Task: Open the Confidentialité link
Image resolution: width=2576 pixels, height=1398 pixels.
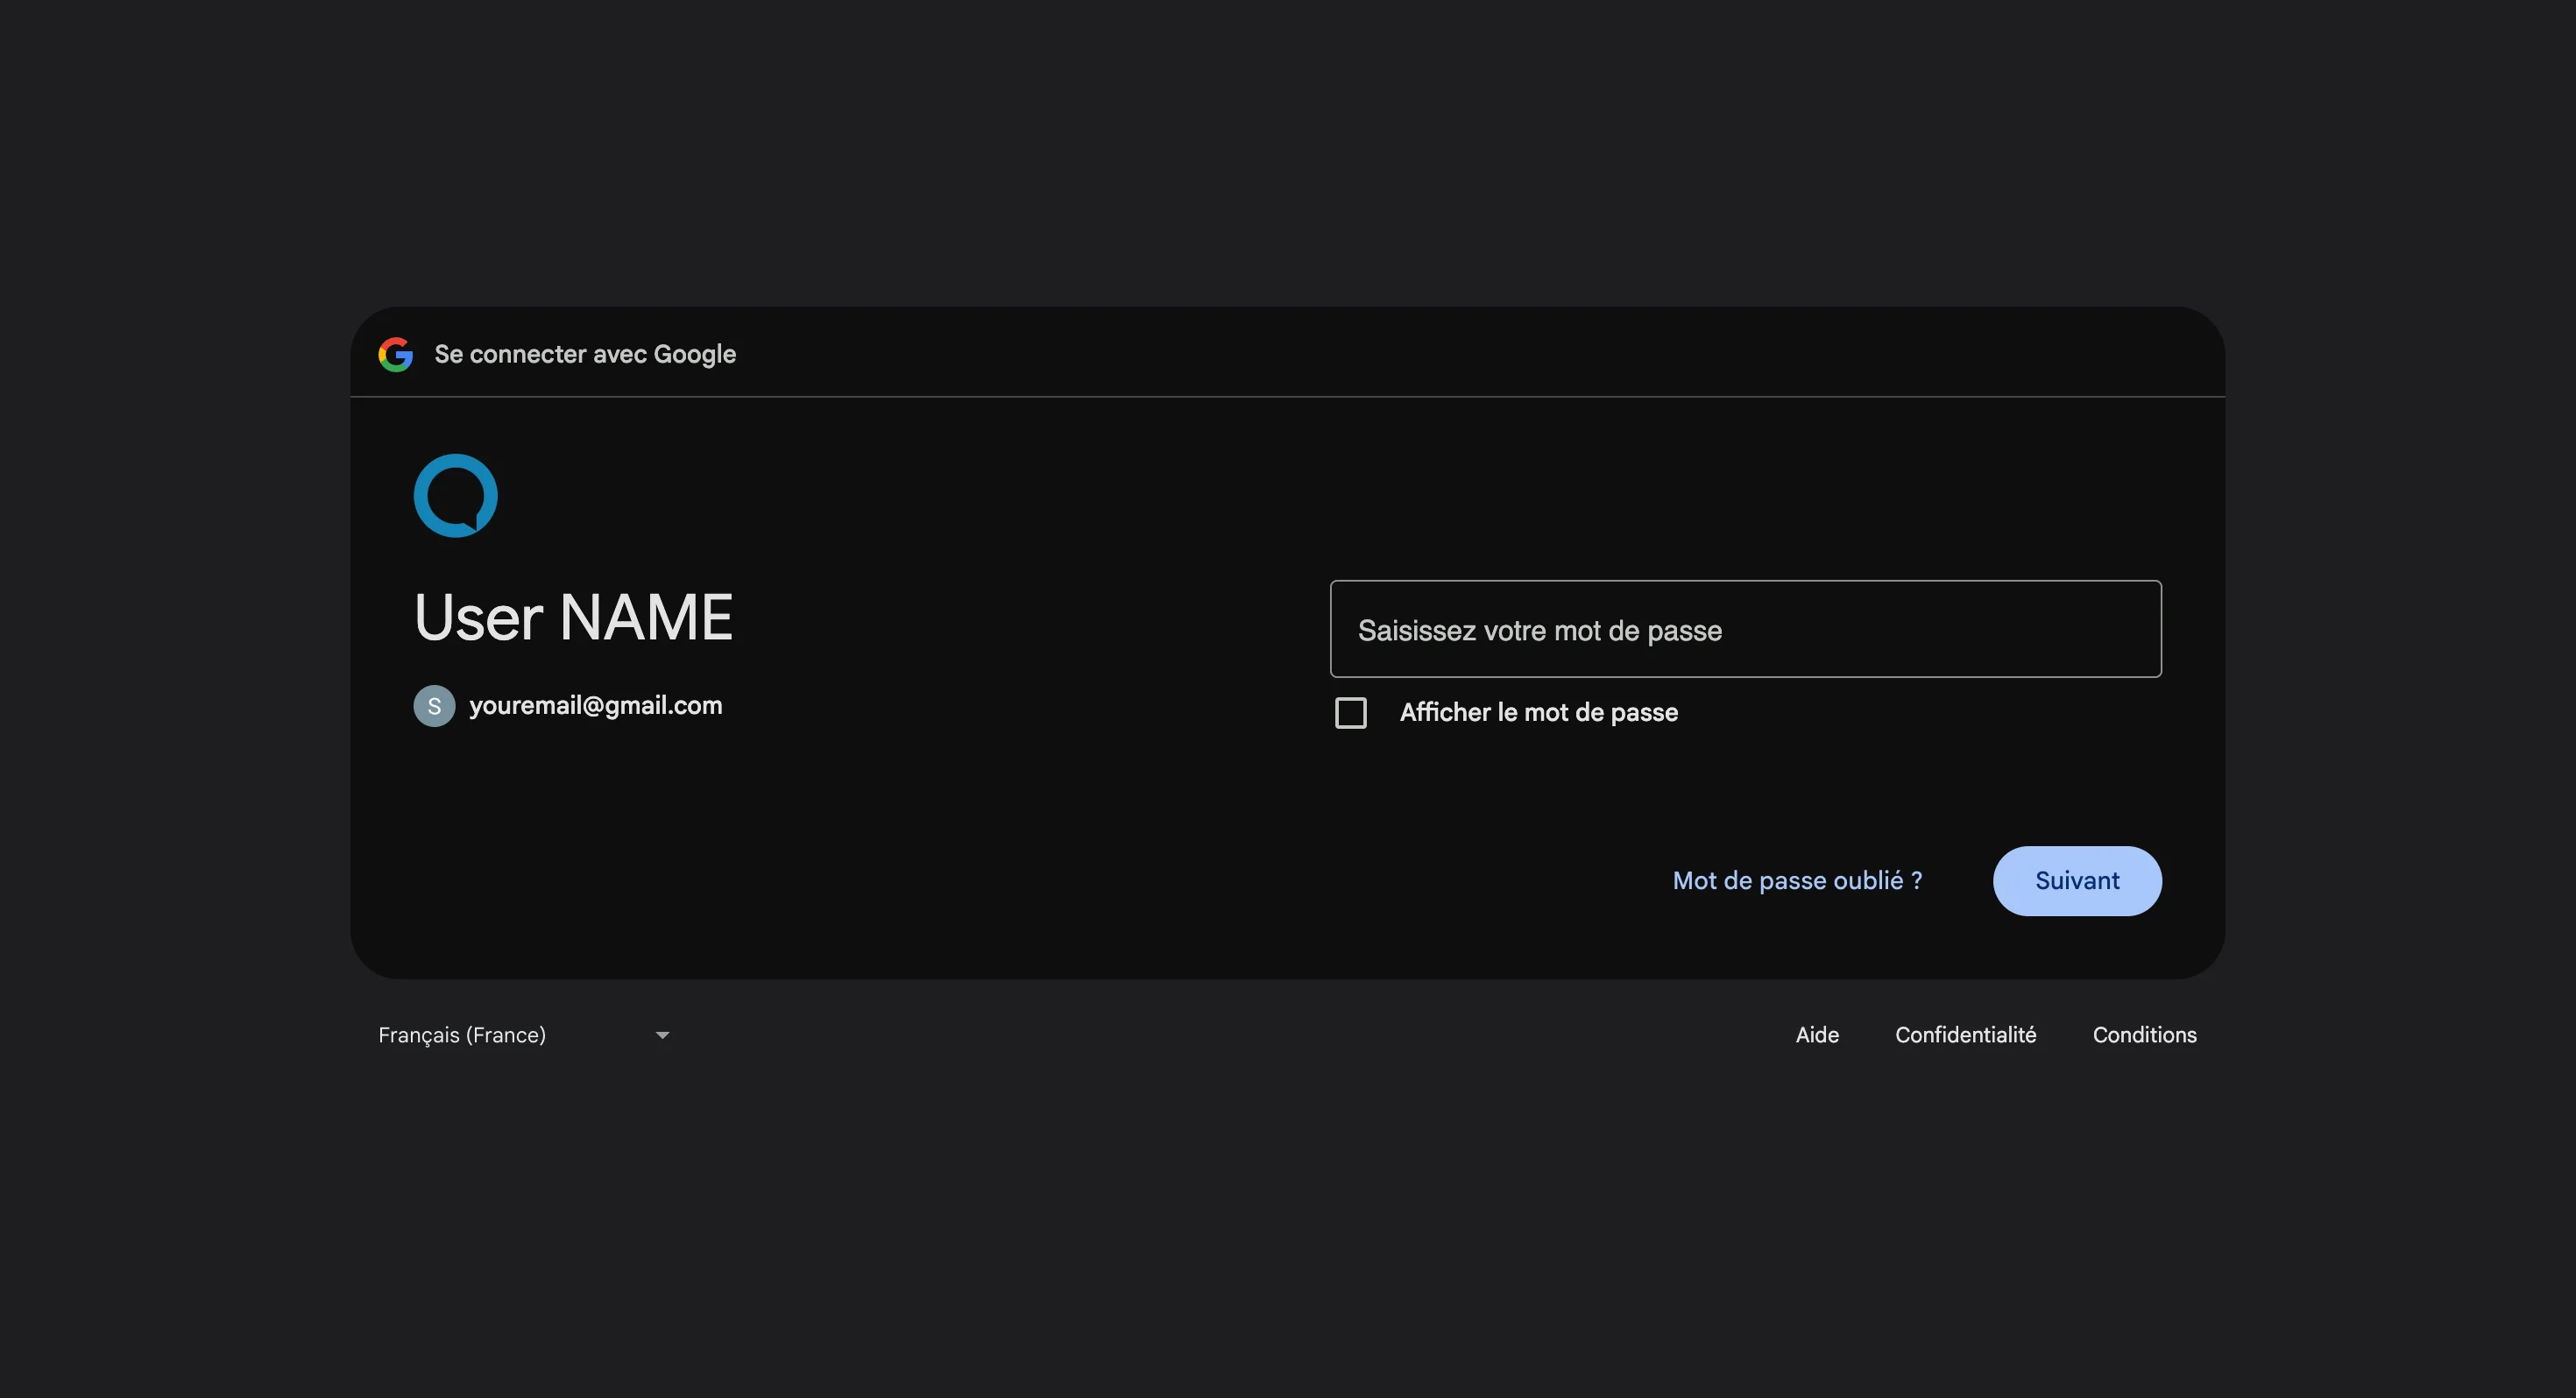Action: point(1965,1035)
